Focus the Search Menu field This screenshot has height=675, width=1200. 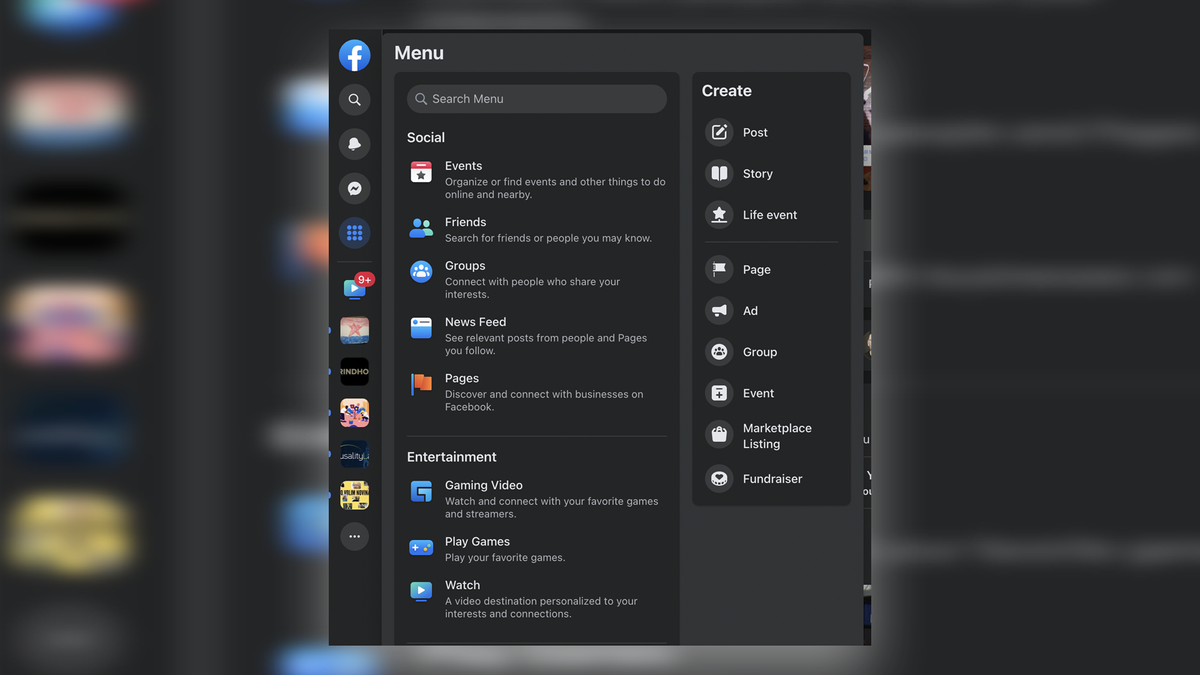(x=537, y=99)
